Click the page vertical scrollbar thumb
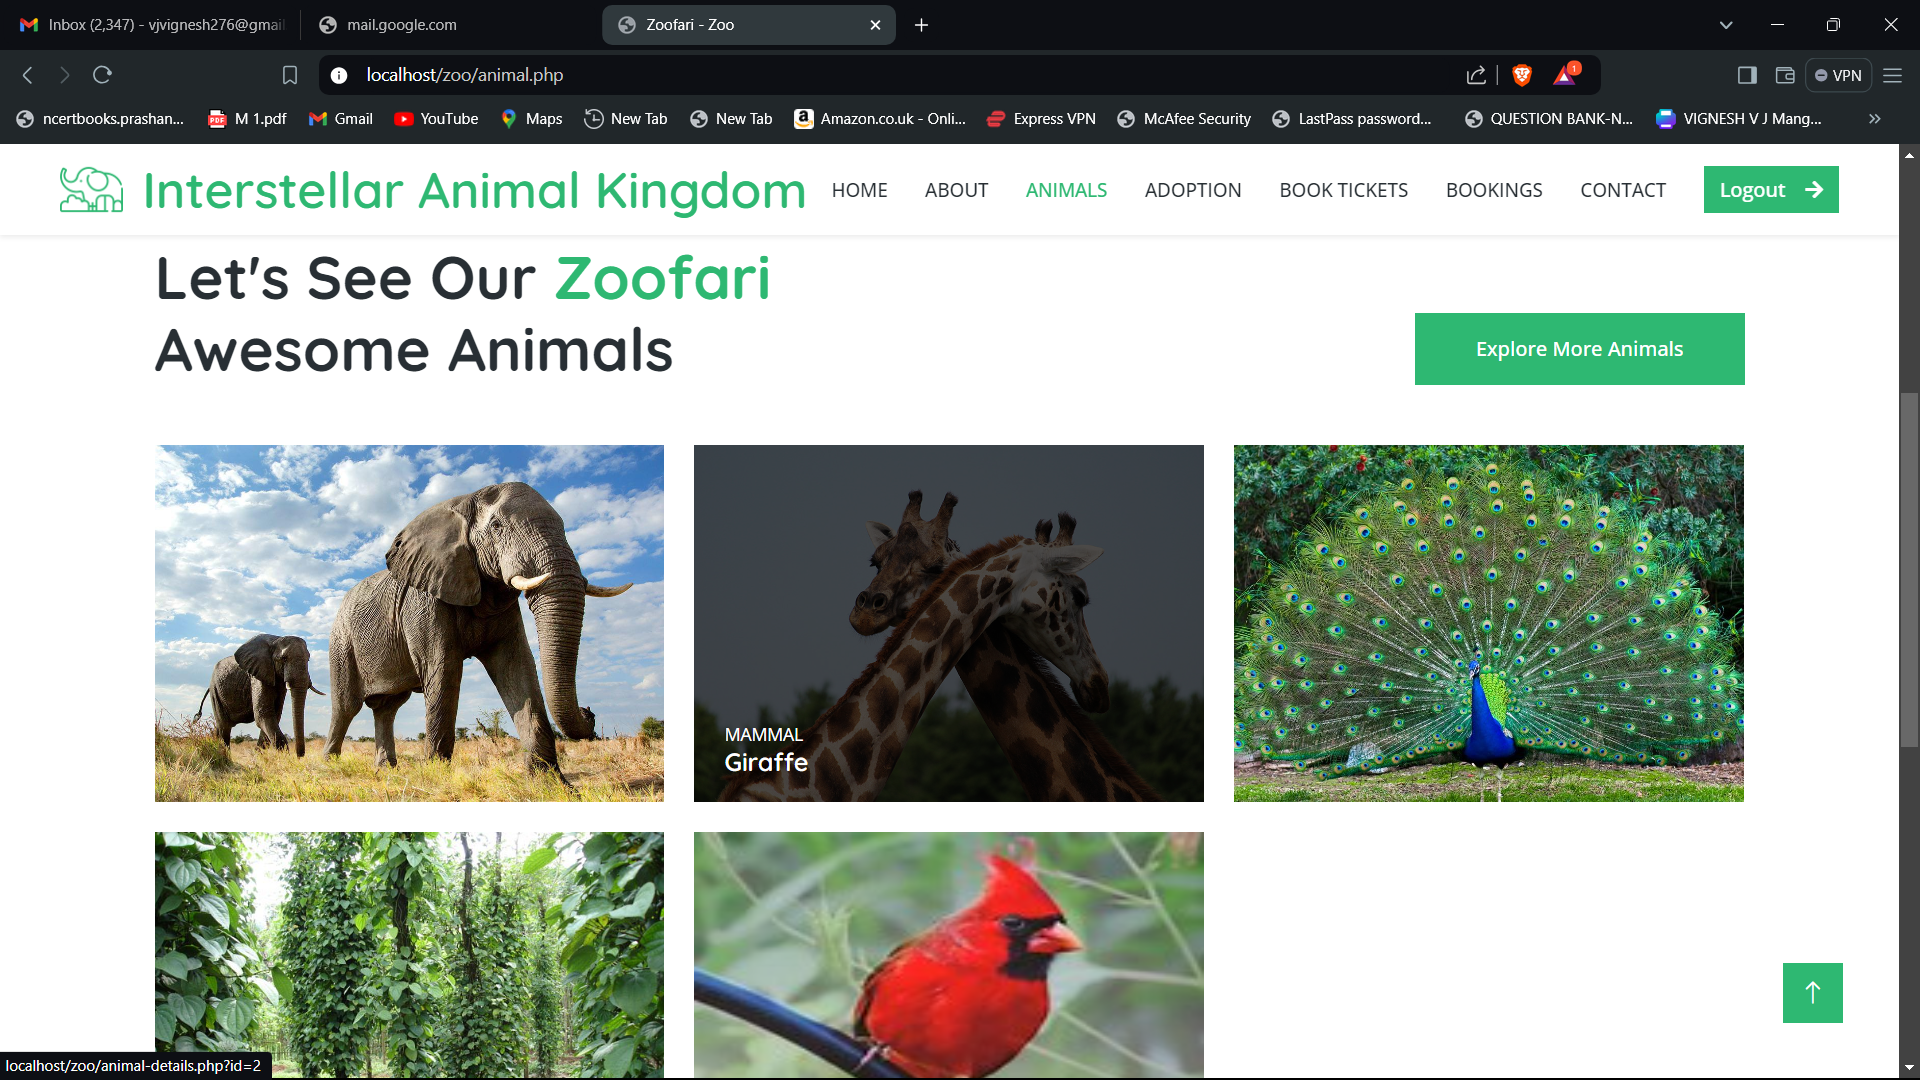 tap(1909, 570)
